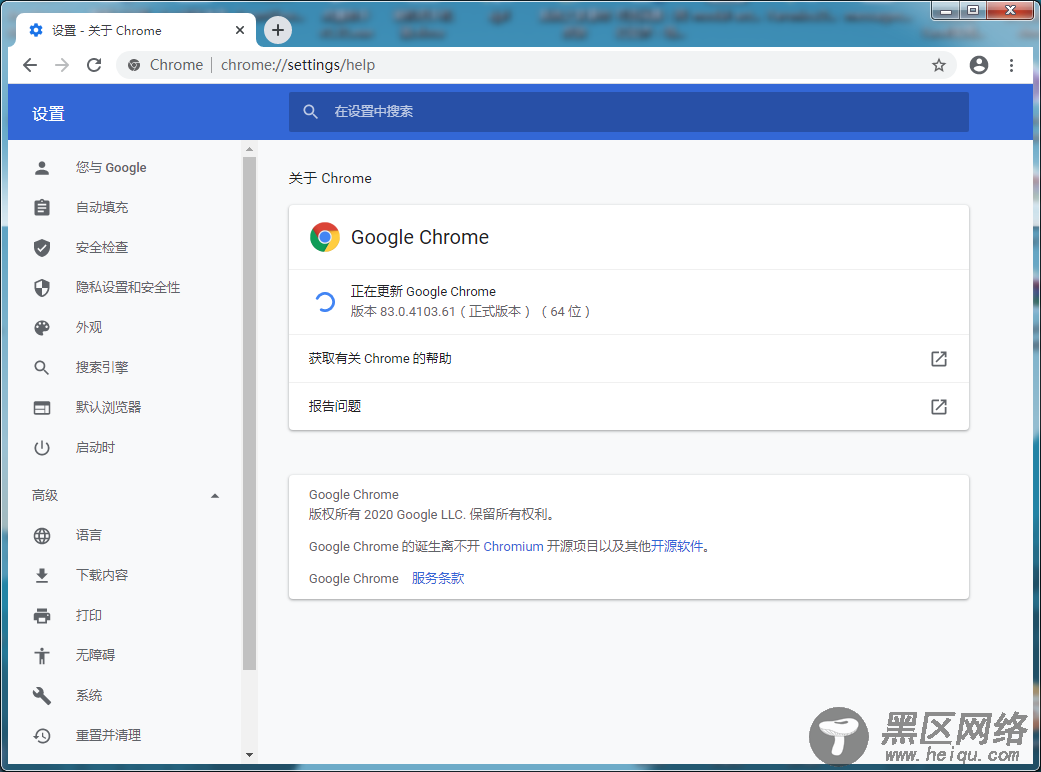Click the 启动时 menu label
The height and width of the screenshot is (772, 1041).
click(x=95, y=447)
